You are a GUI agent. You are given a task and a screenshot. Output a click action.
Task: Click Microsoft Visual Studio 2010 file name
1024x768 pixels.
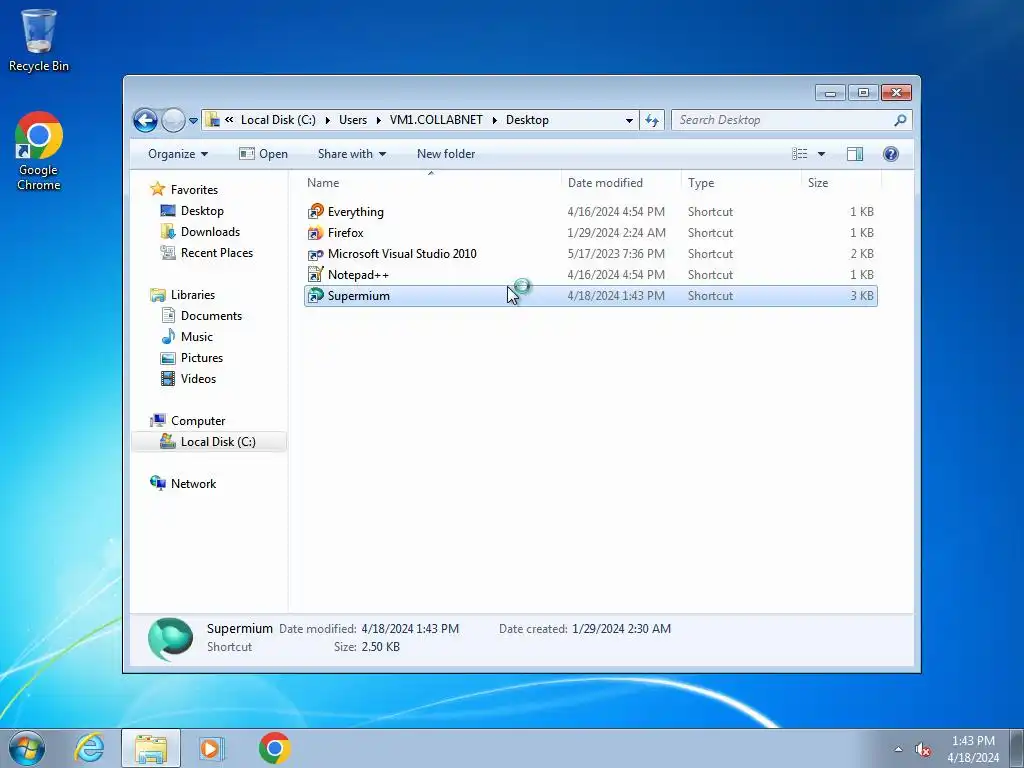tap(402, 254)
